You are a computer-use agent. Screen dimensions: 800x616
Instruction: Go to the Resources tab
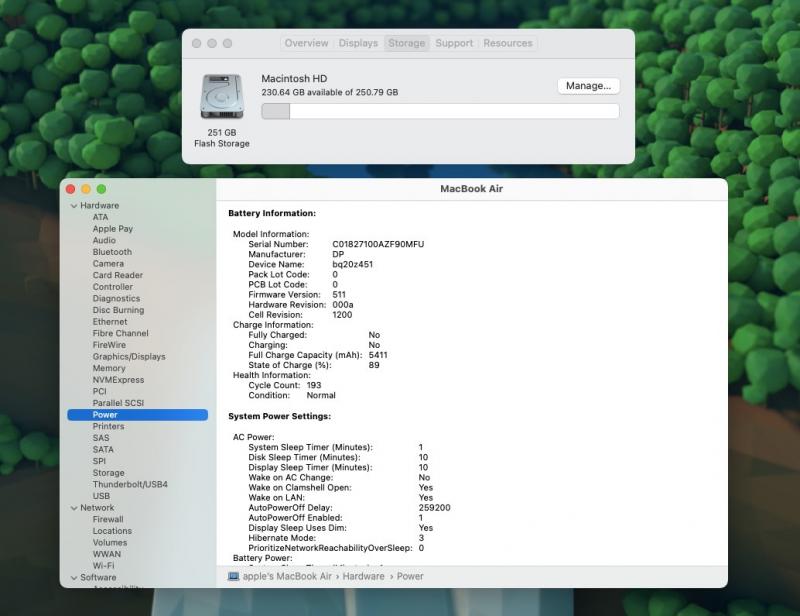tap(508, 43)
